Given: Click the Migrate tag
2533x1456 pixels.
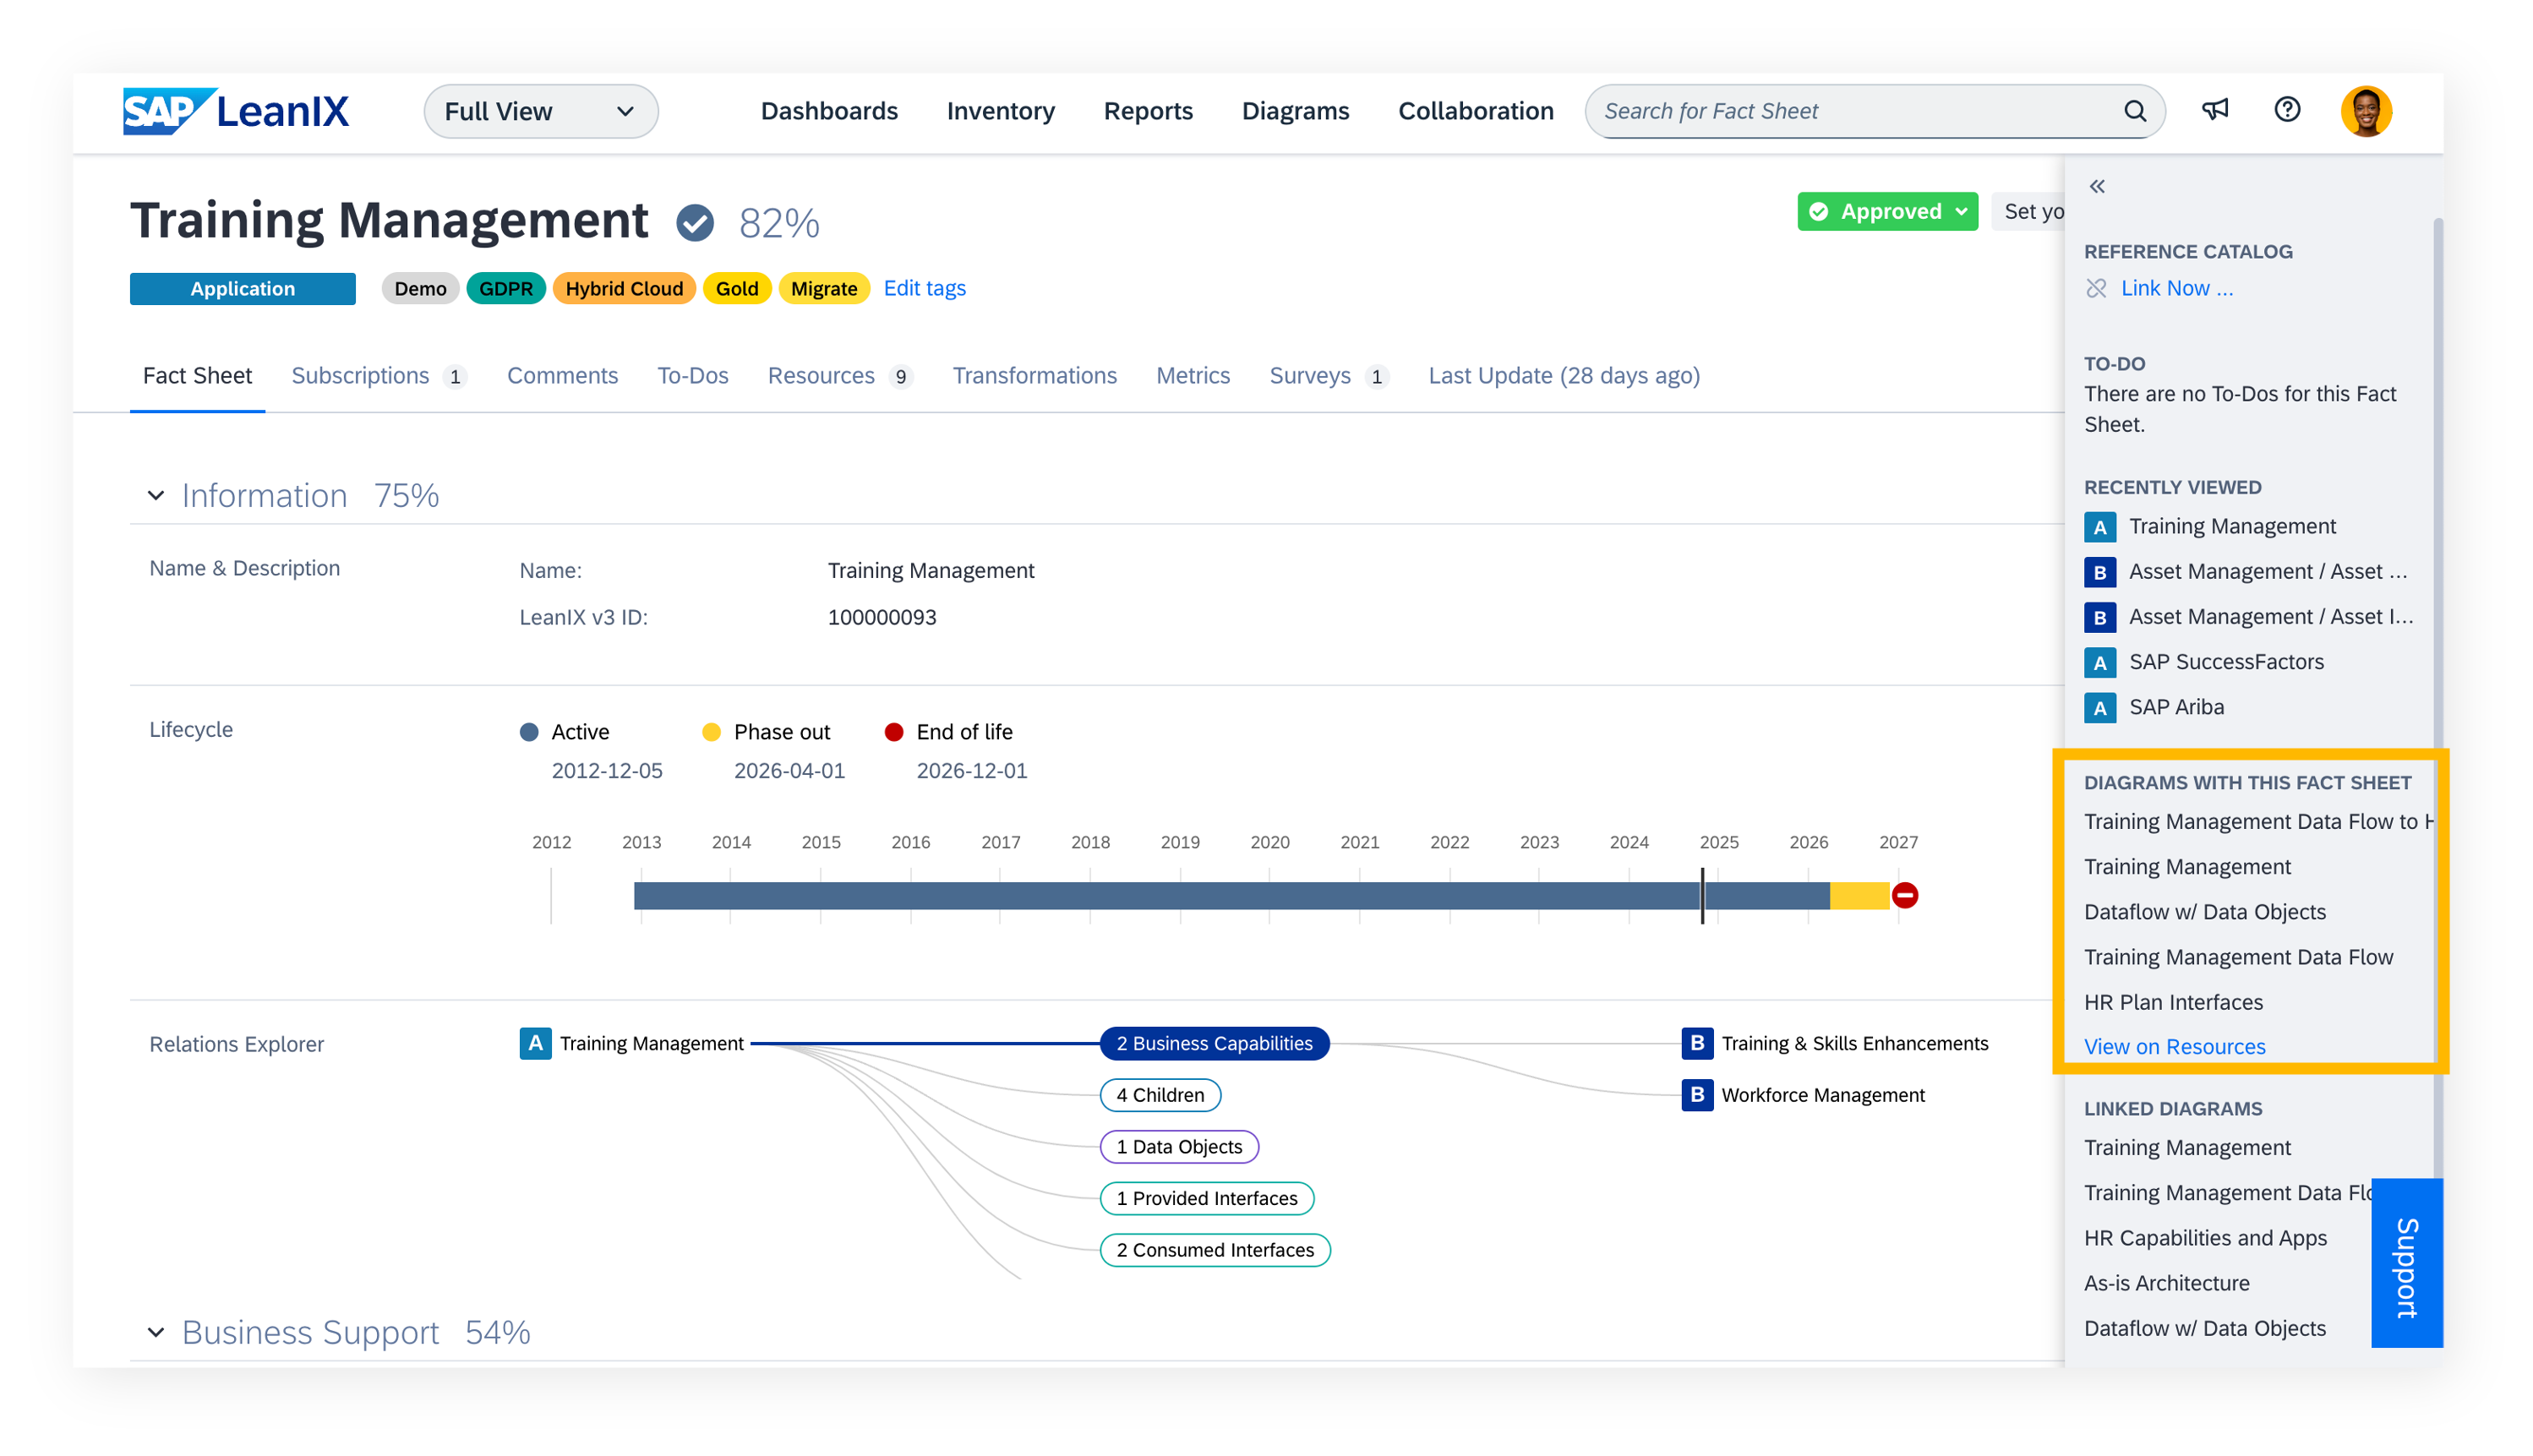Looking at the screenshot, I should pyautogui.click(x=824, y=289).
